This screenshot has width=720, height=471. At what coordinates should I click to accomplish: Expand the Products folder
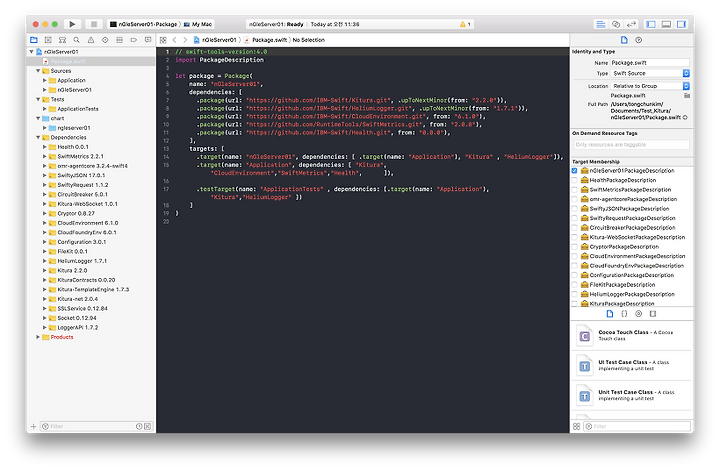click(38, 337)
